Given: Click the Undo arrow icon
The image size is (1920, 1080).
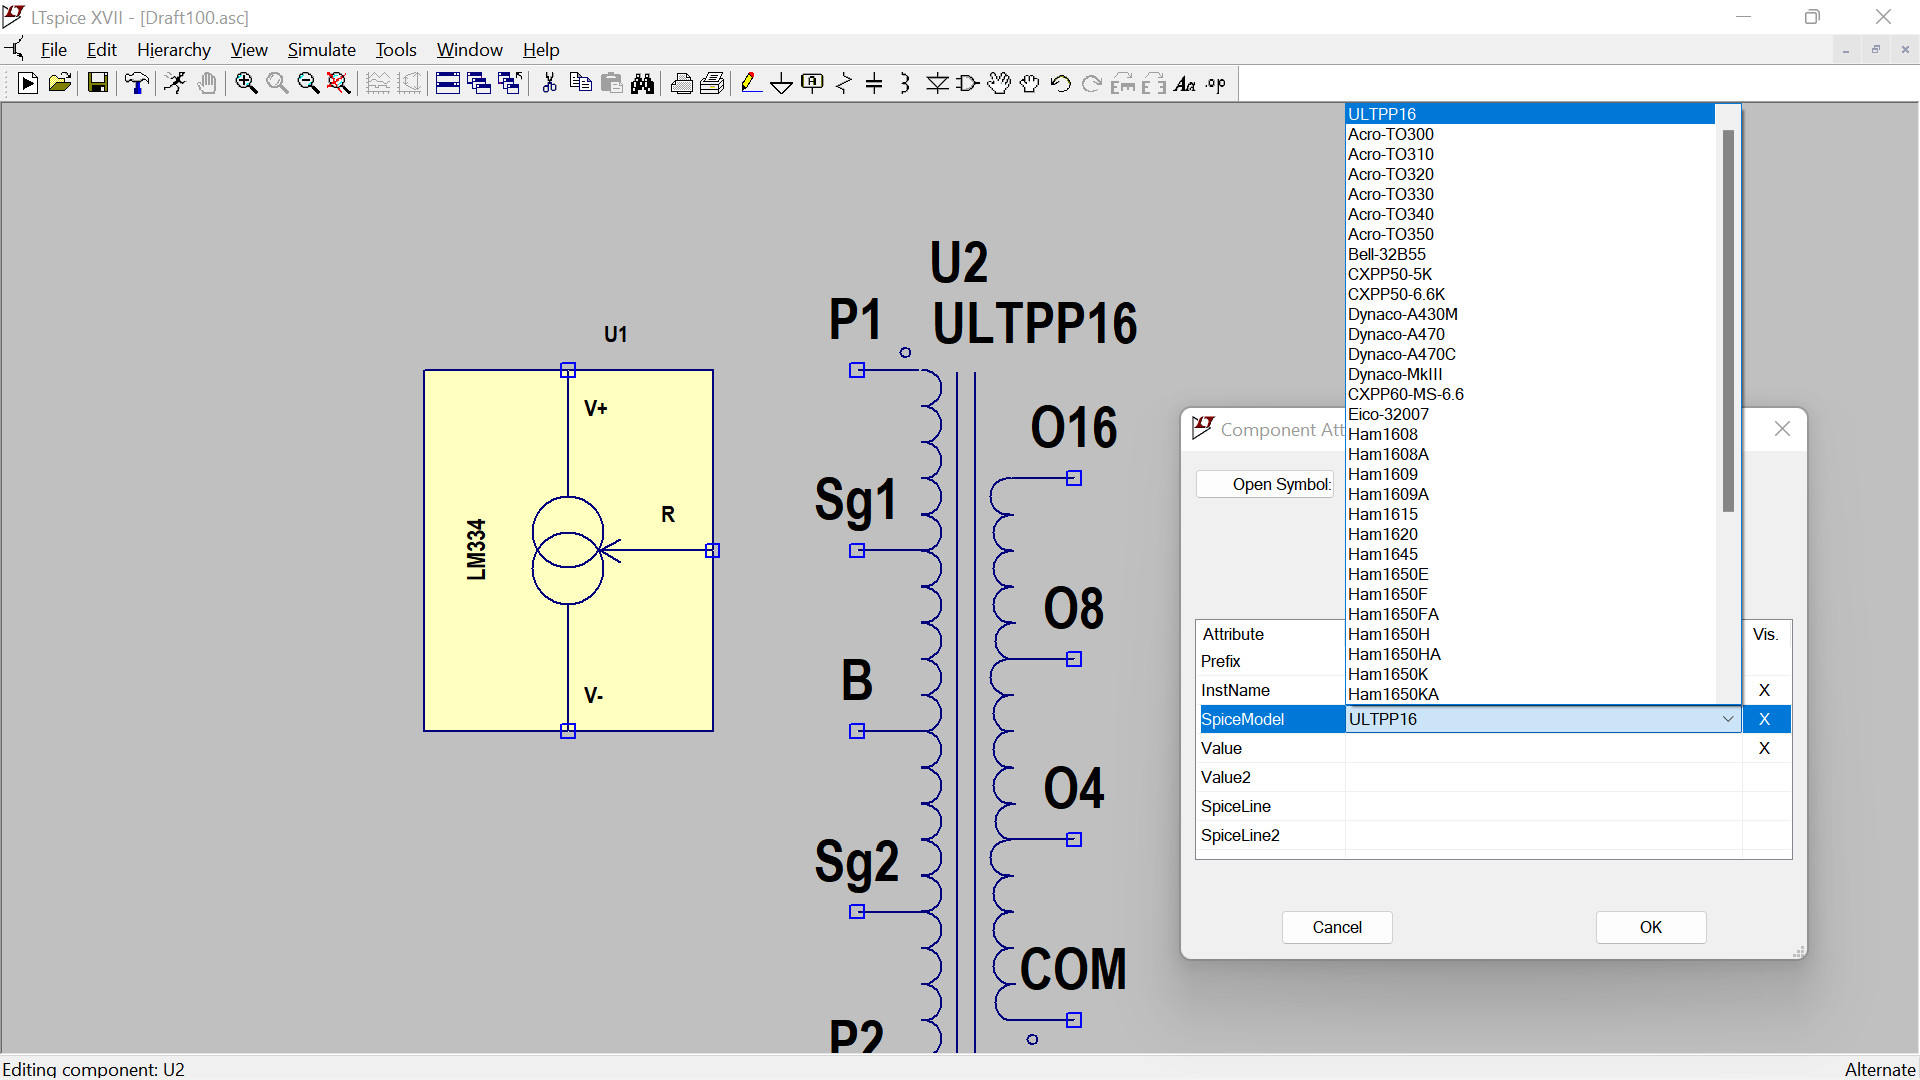Looking at the screenshot, I should pyautogui.click(x=1061, y=84).
